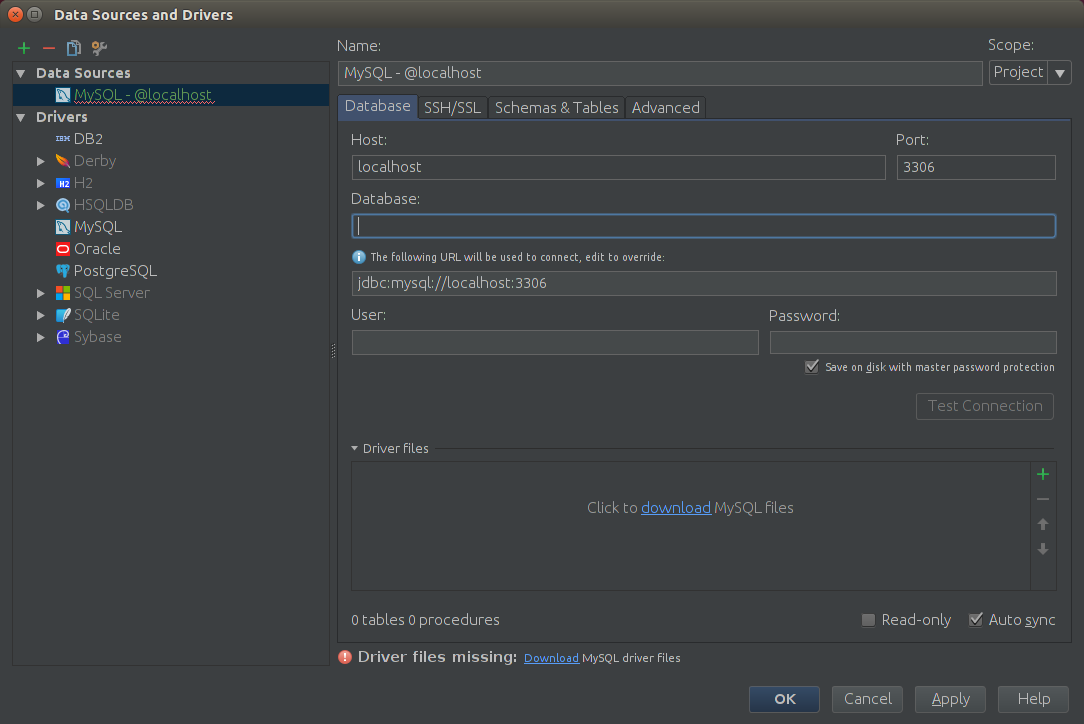
Task: Click the duplicate data source icon
Action: click(x=73, y=48)
